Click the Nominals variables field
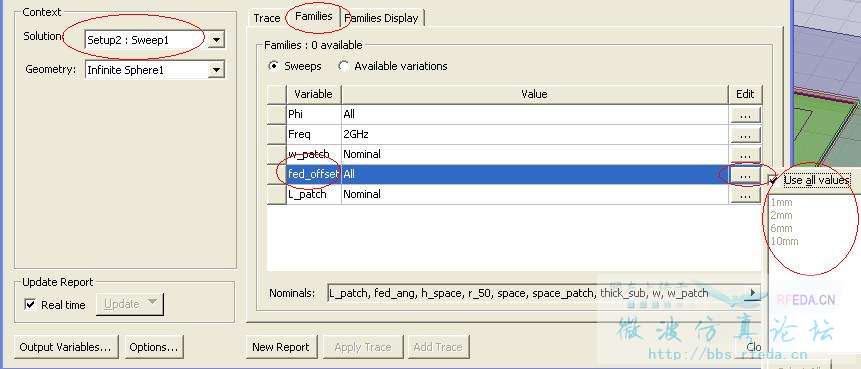 536,293
